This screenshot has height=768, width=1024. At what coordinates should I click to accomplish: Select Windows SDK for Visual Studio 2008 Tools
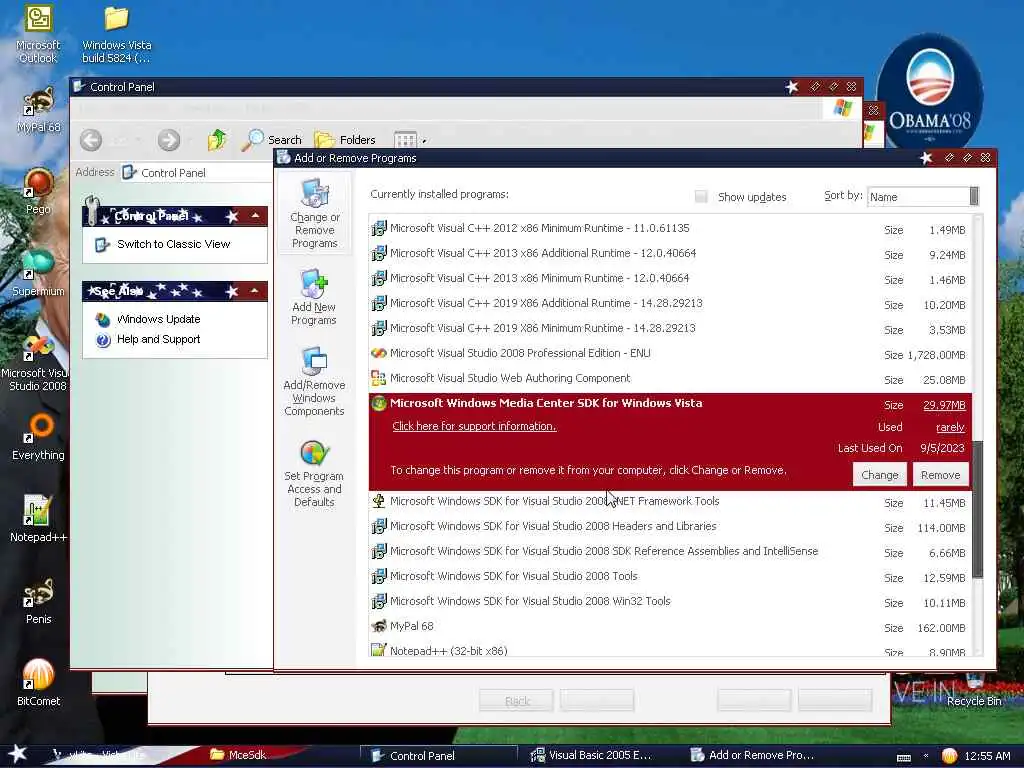670,577
